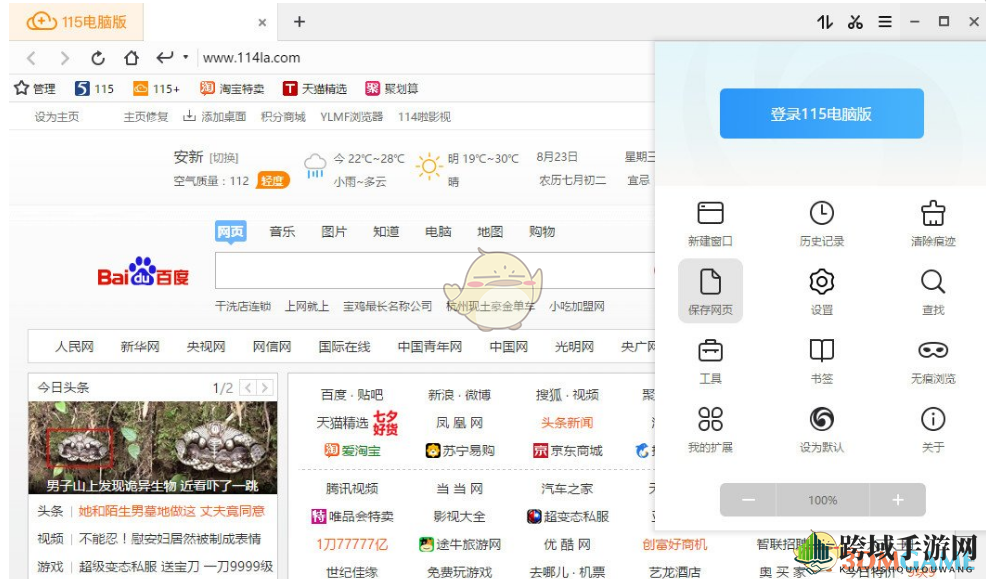The height and width of the screenshot is (579, 986).
Task: Expand the dropdown arrow beside undo icon
Action: click(x=186, y=57)
